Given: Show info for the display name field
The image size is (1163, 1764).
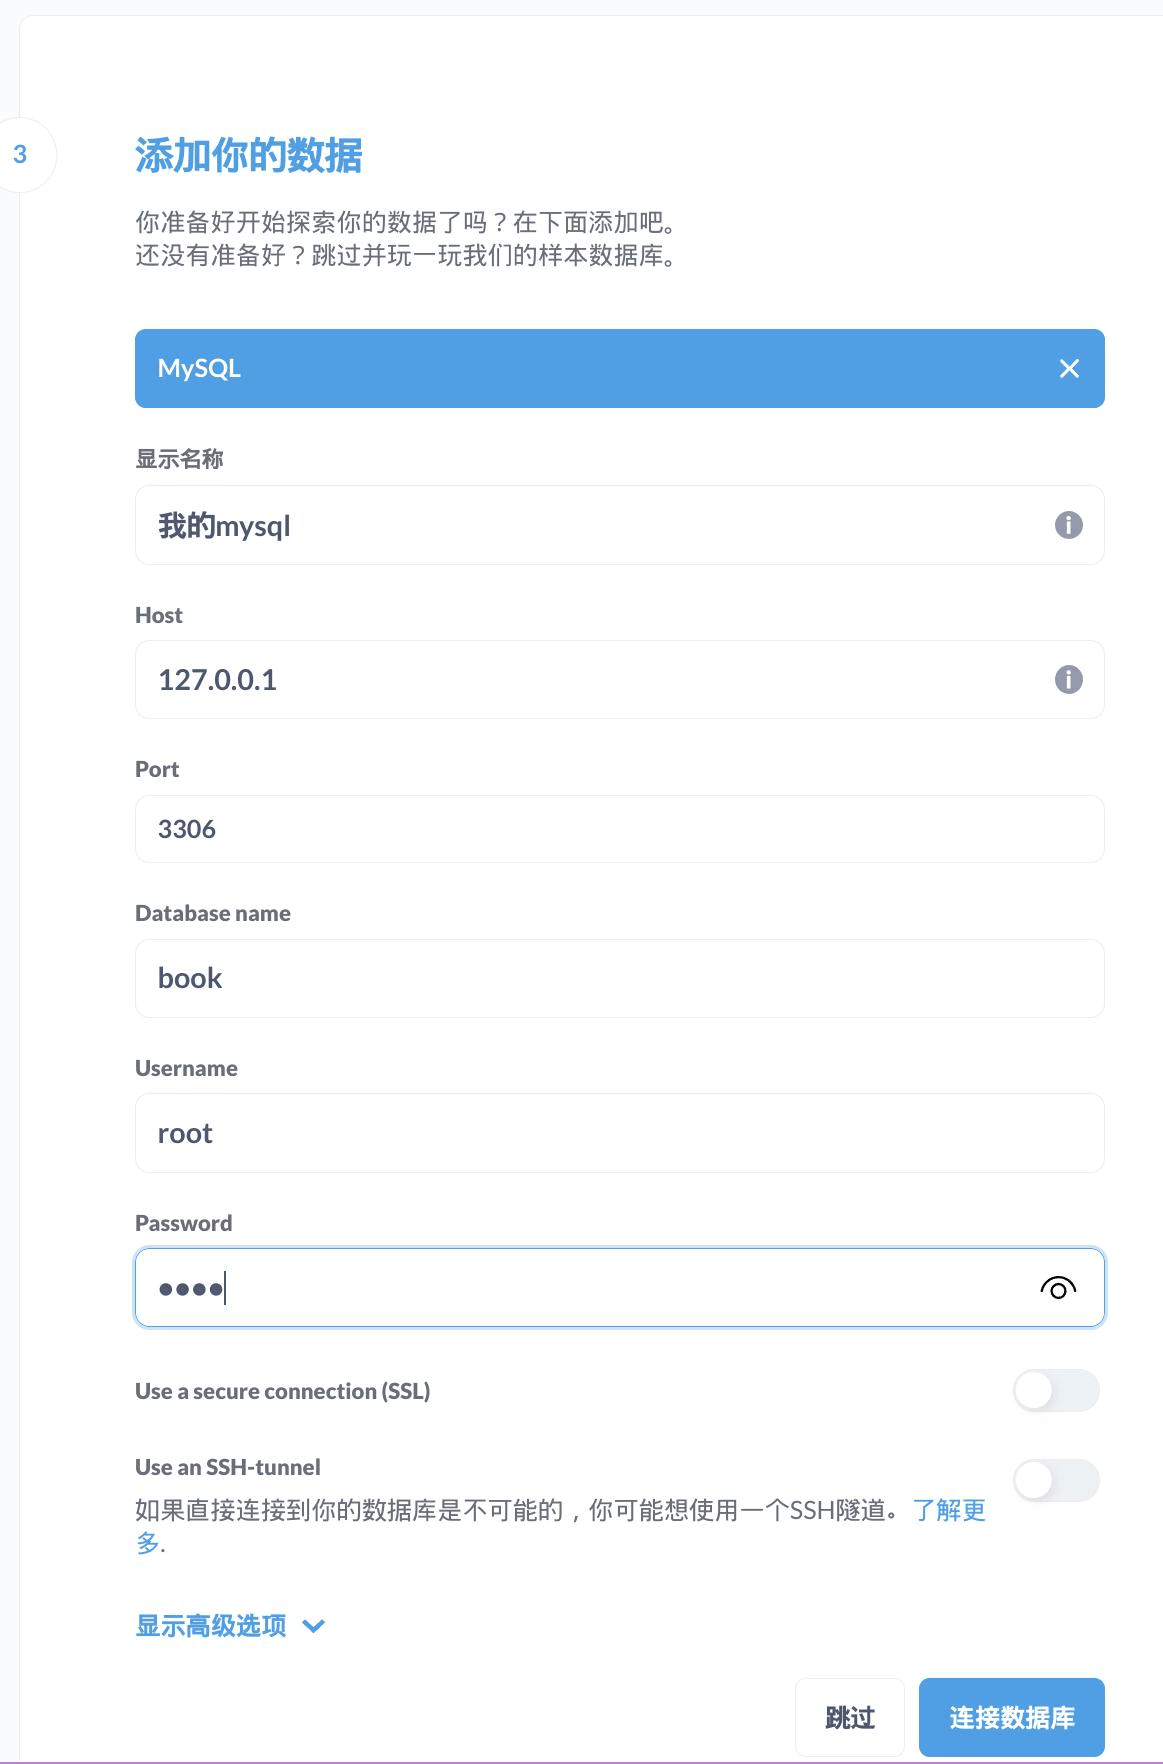Looking at the screenshot, I should pos(1069,525).
